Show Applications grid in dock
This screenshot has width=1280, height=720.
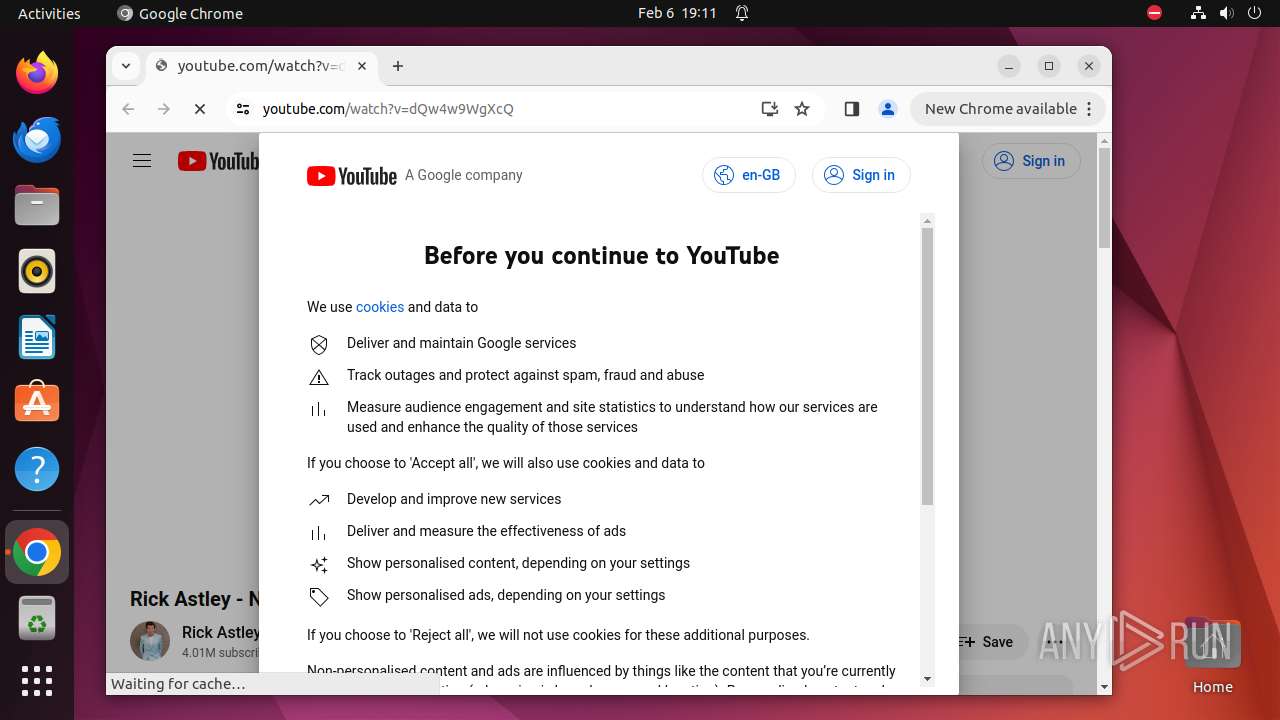coord(37,681)
